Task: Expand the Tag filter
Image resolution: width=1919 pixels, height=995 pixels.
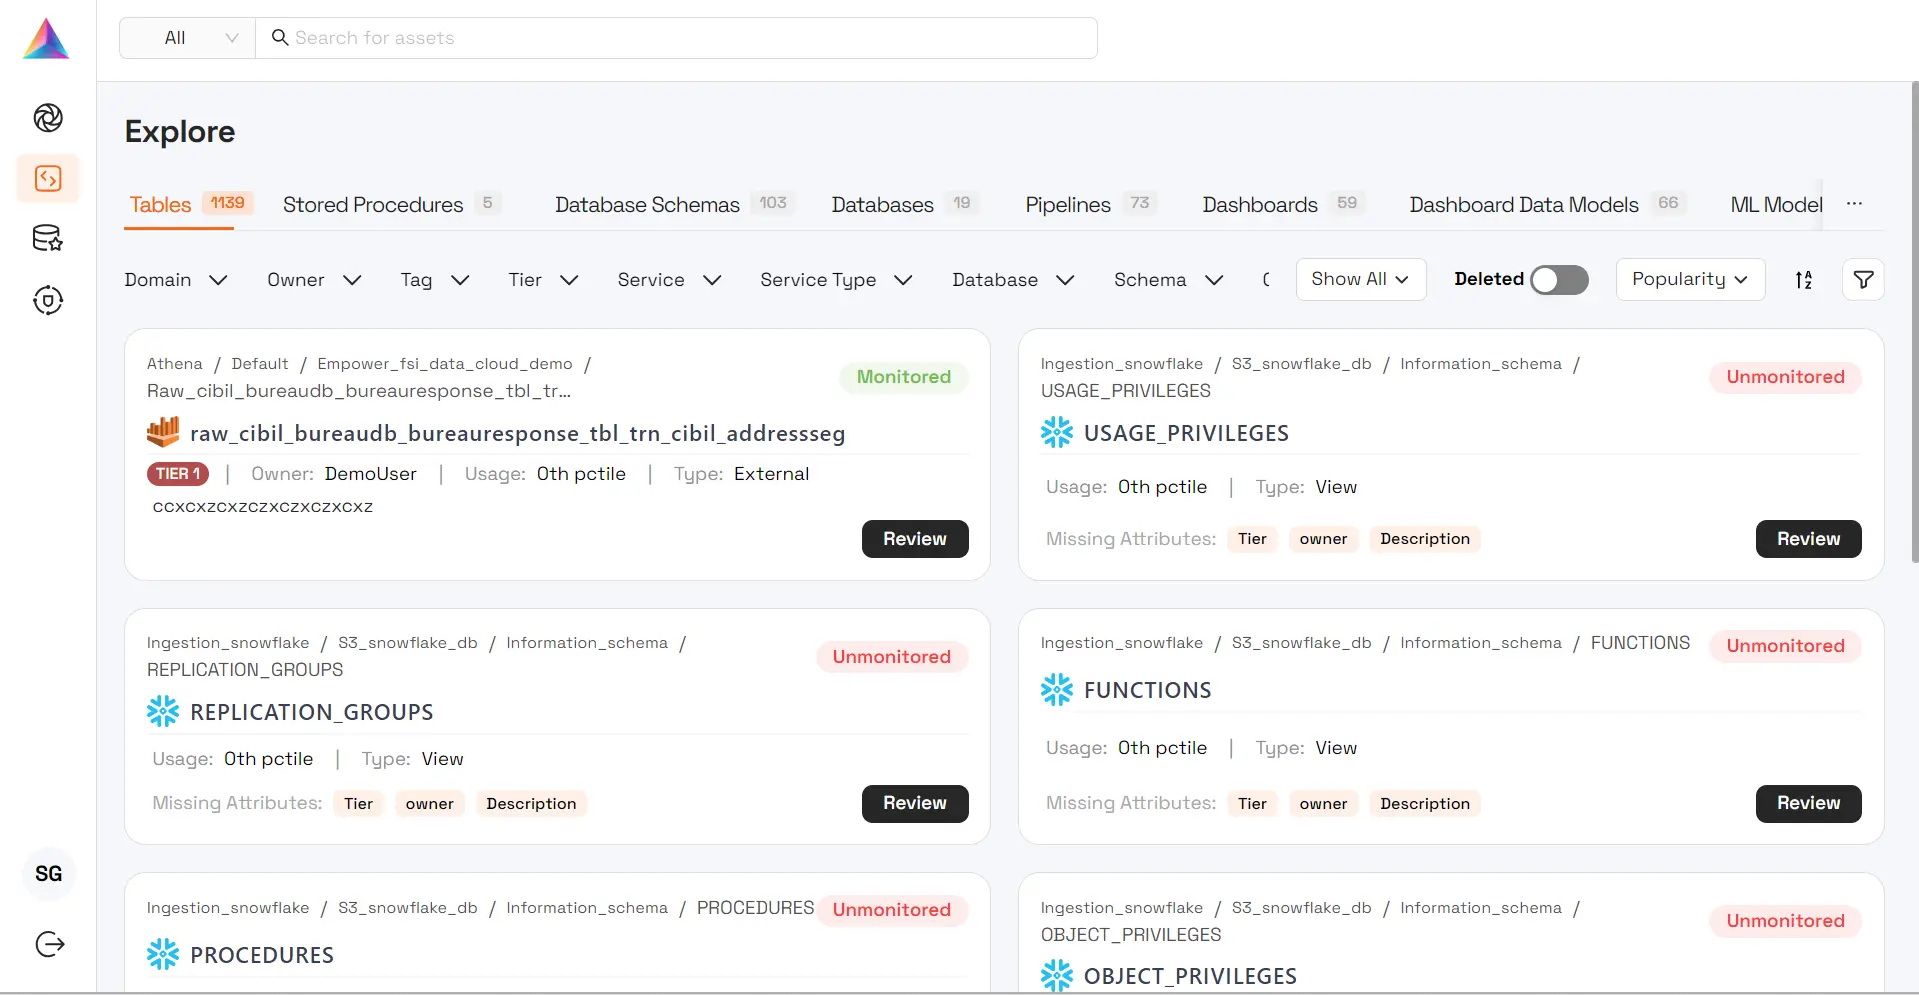Action: (435, 280)
